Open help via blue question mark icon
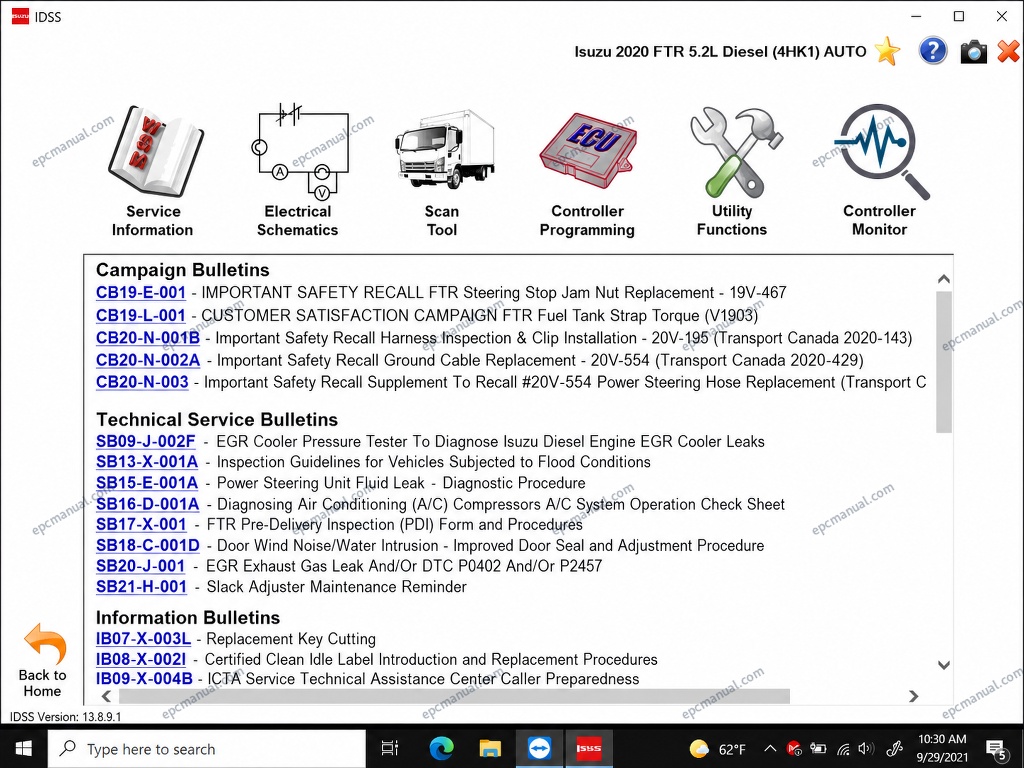The height and width of the screenshot is (768, 1024). pos(933,51)
